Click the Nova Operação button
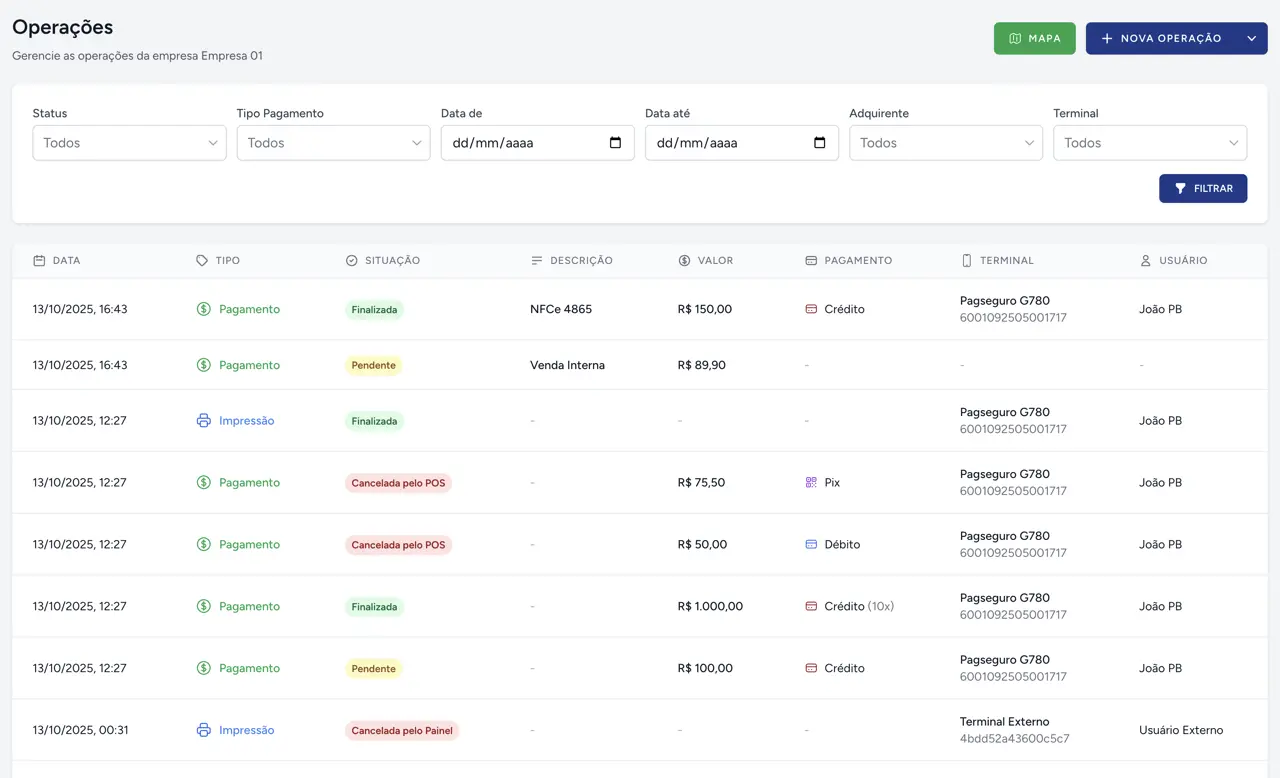1280x778 pixels. (1160, 39)
